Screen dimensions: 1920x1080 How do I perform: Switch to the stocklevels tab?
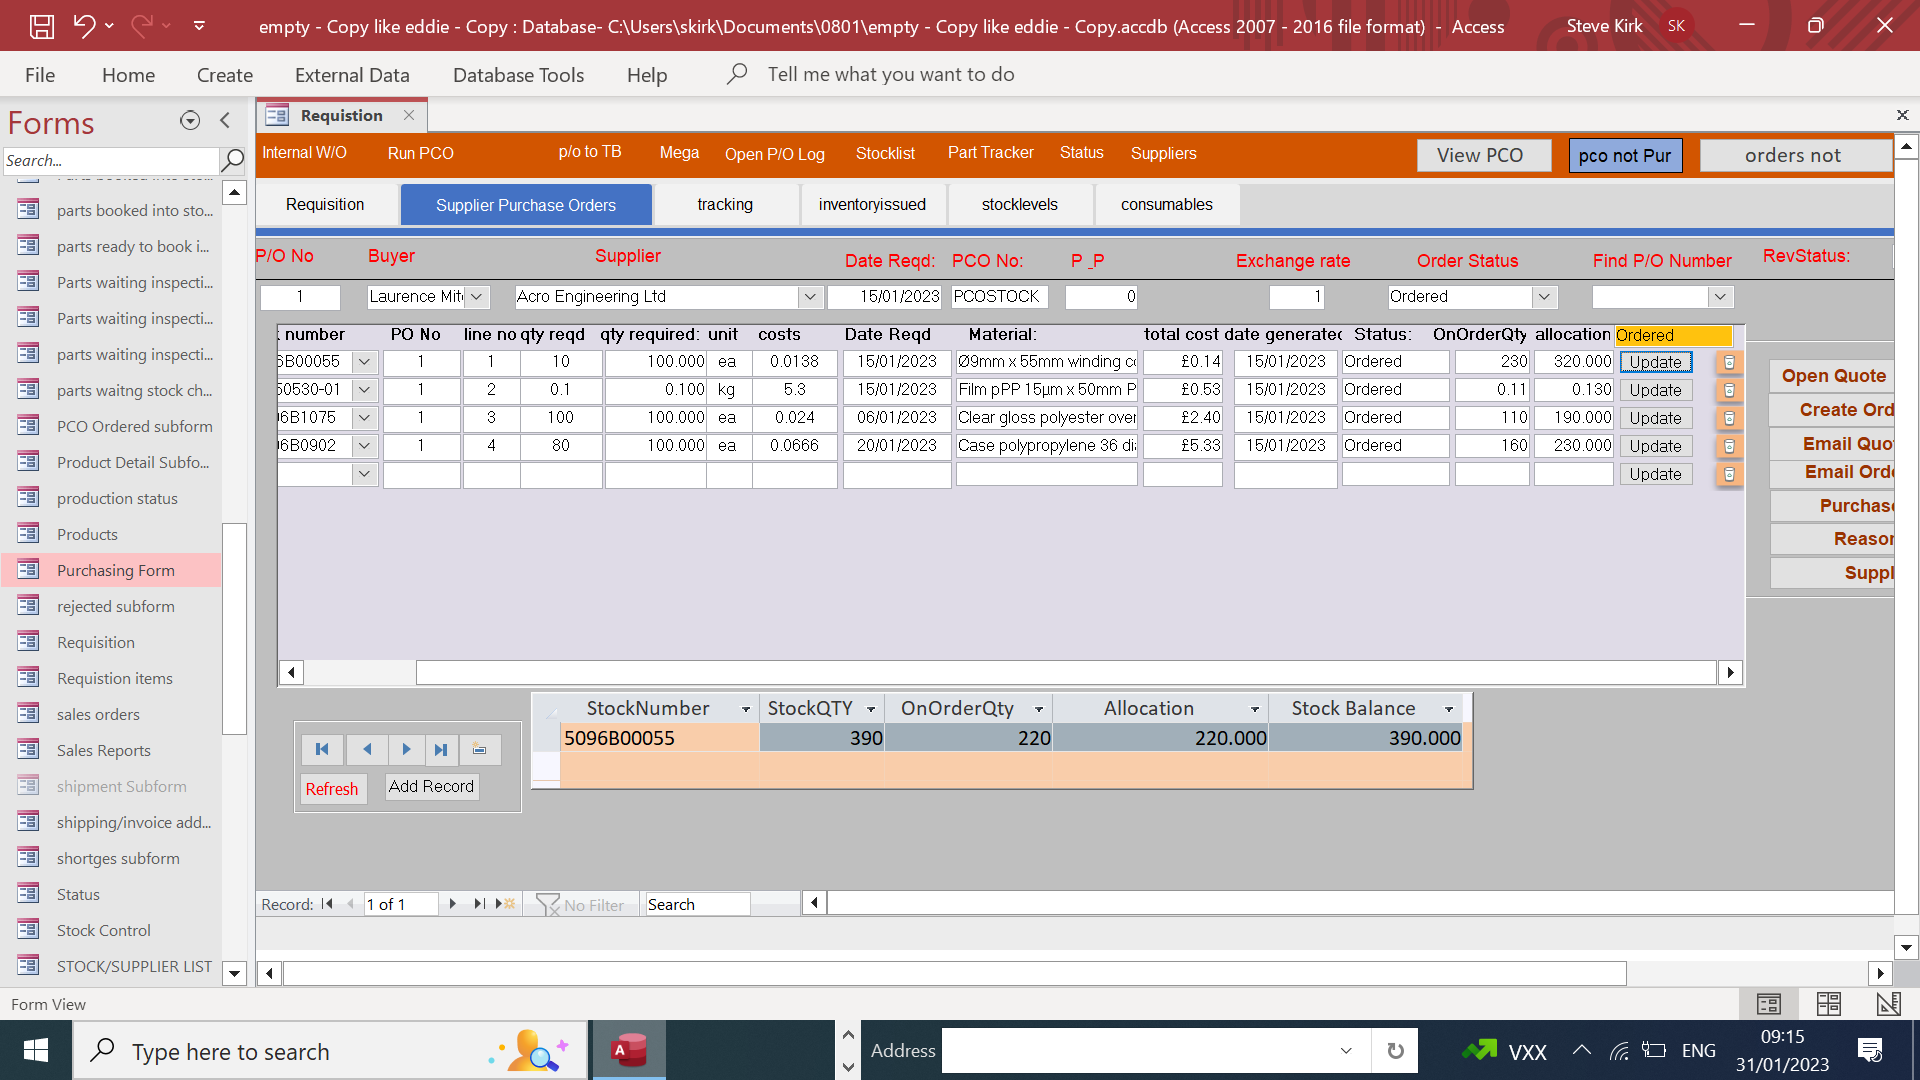(x=1019, y=204)
